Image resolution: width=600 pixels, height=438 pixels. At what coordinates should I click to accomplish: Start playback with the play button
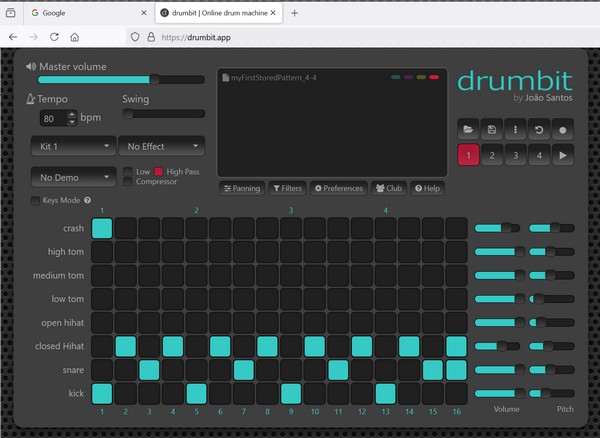563,155
